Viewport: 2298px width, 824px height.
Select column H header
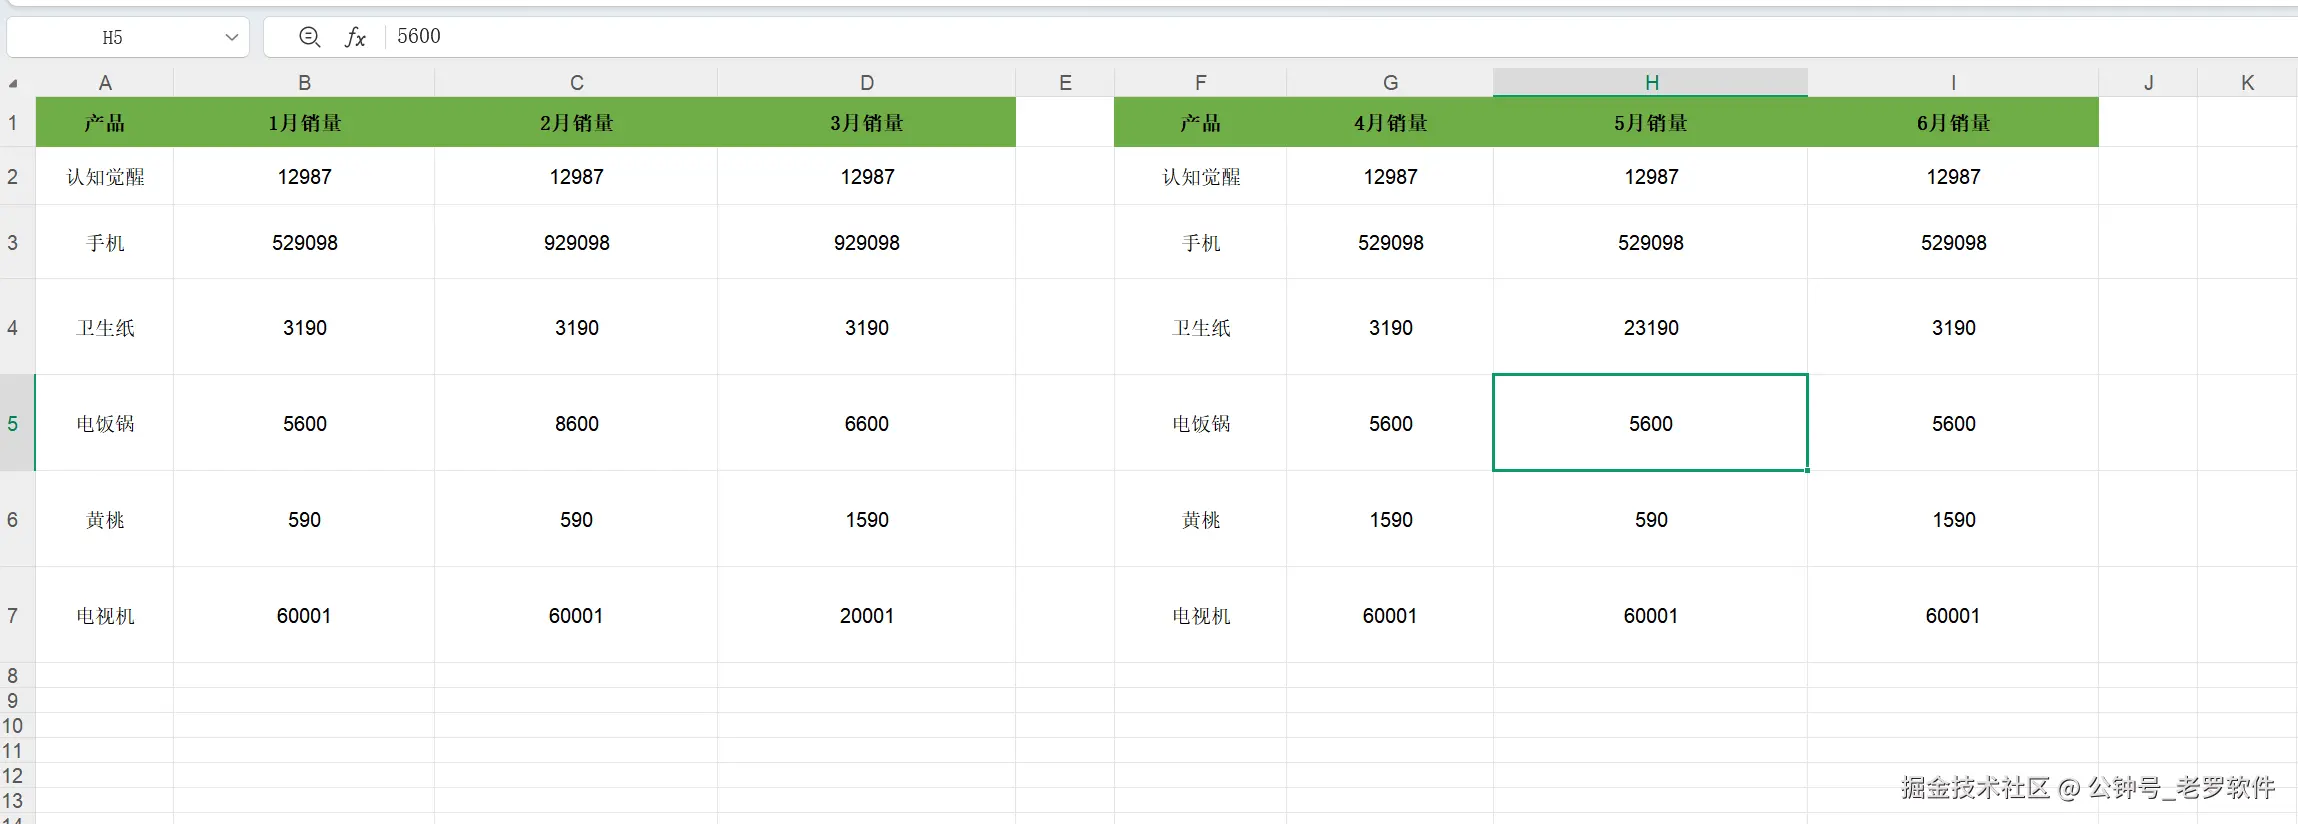1651,83
